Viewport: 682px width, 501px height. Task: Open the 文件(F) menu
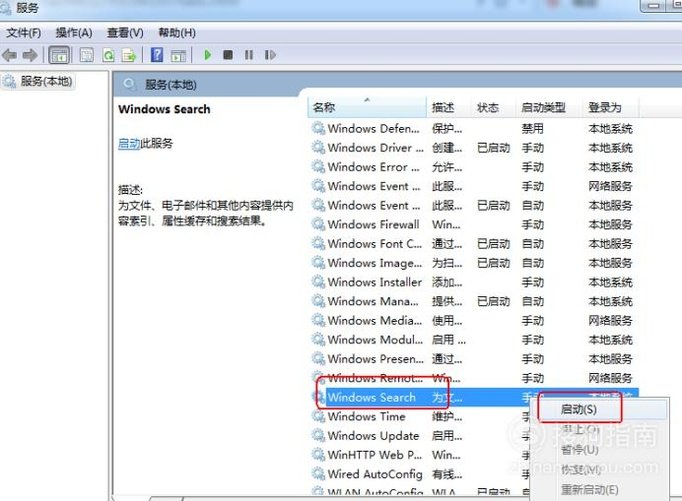coord(24,33)
